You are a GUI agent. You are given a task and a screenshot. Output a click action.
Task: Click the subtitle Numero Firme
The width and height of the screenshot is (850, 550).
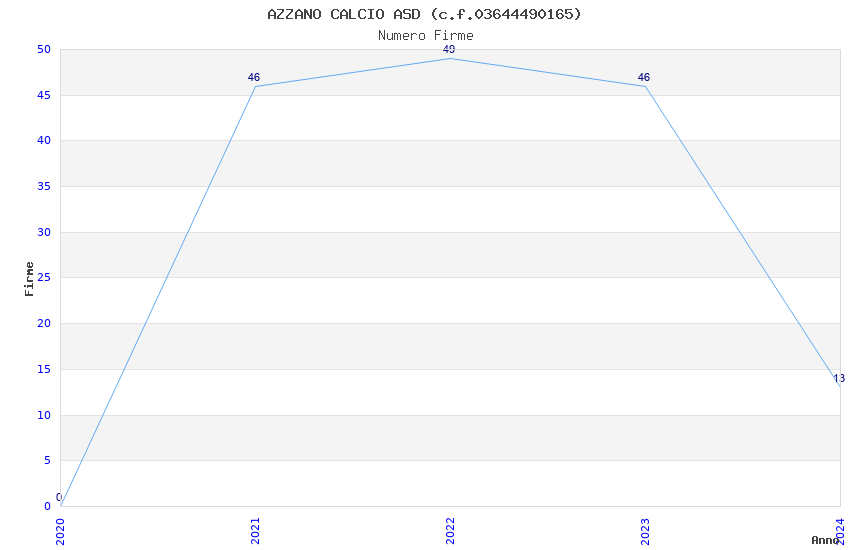(426, 36)
